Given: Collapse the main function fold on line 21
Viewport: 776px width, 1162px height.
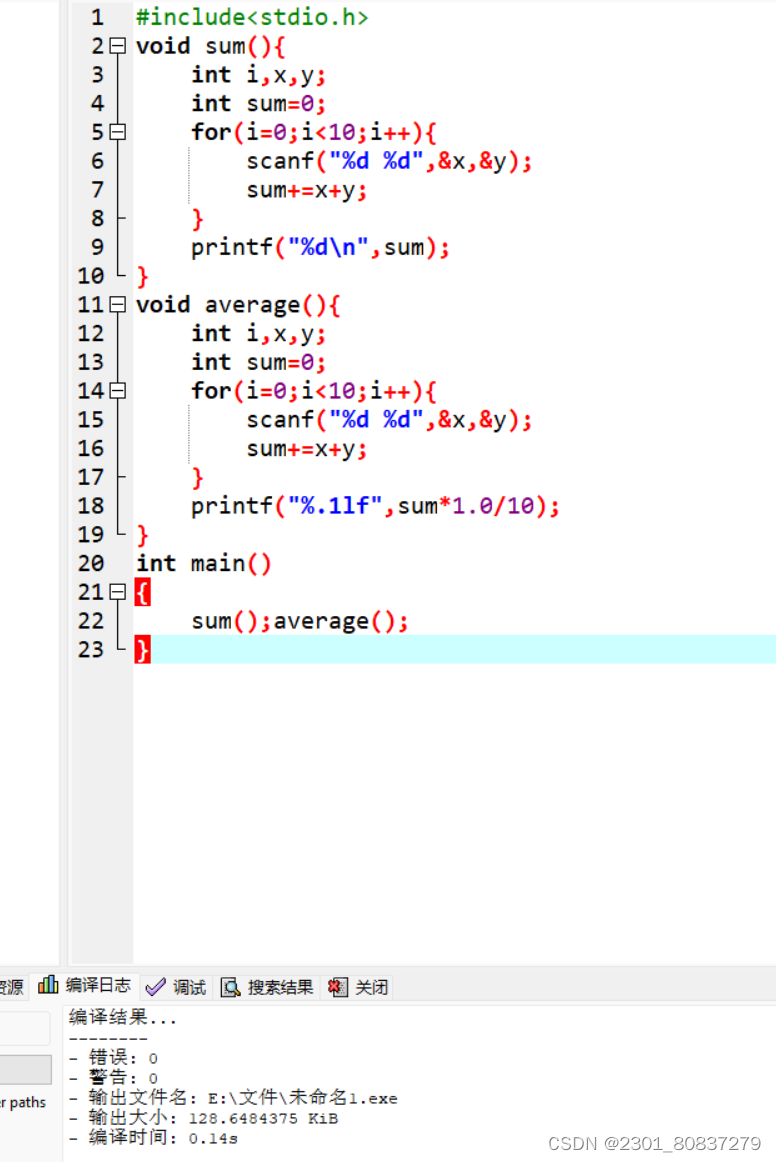Looking at the screenshot, I should 117,591.
